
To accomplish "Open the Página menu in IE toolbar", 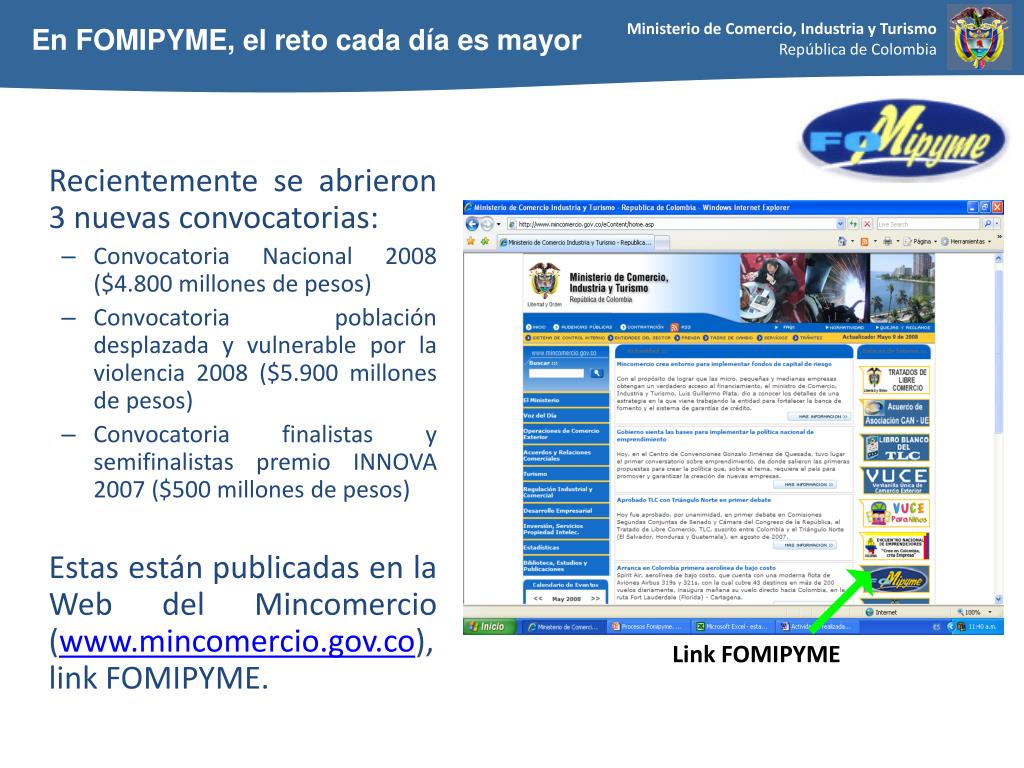I will click(x=921, y=242).
